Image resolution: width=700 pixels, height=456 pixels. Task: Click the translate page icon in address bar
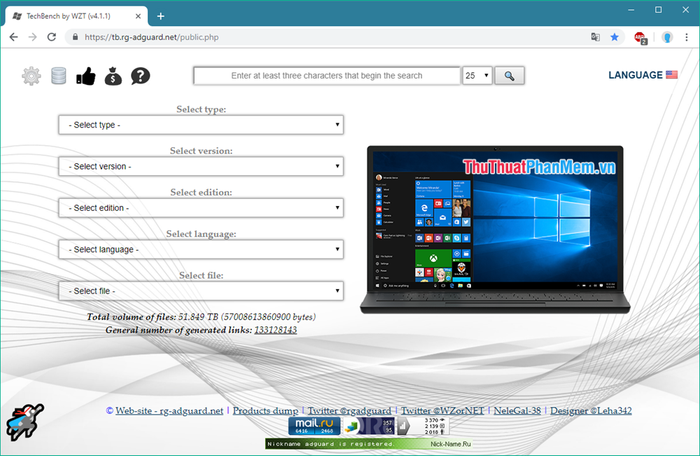click(595, 37)
